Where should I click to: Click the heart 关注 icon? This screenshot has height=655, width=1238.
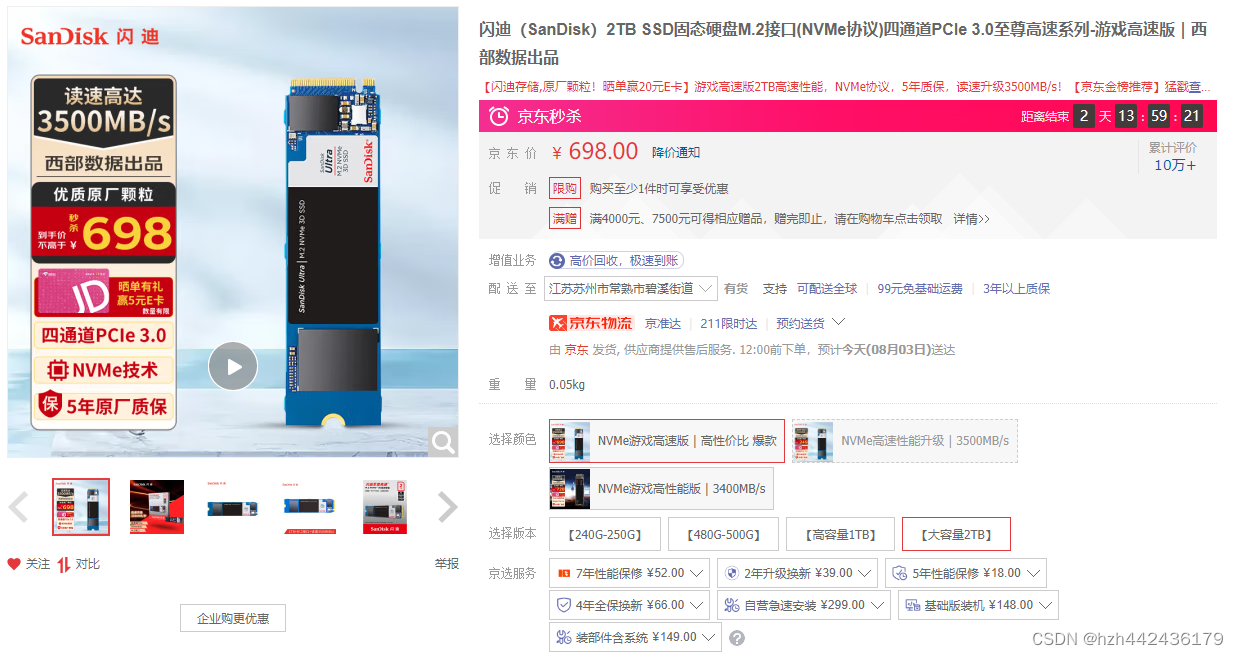click(x=14, y=564)
